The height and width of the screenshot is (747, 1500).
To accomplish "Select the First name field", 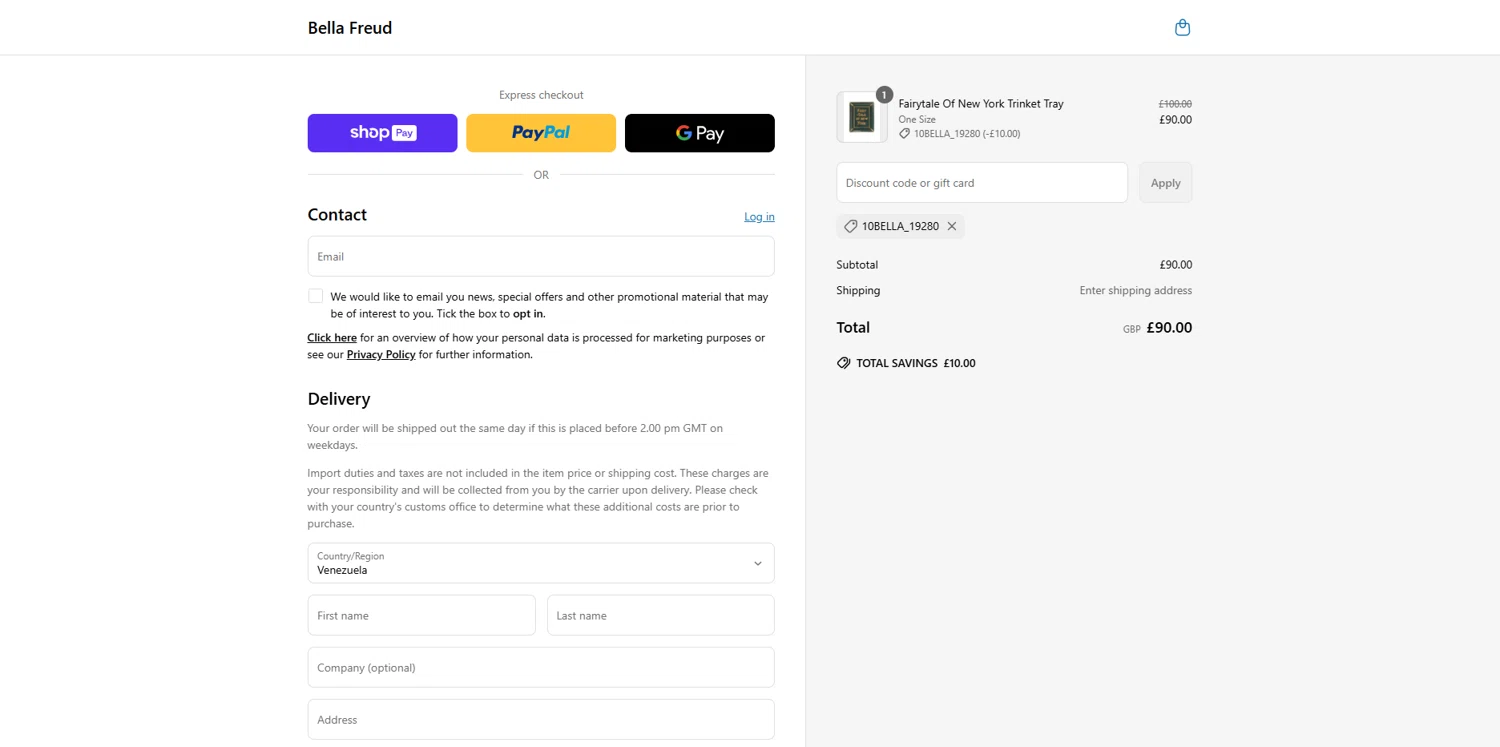I will click(x=421, y=615).
